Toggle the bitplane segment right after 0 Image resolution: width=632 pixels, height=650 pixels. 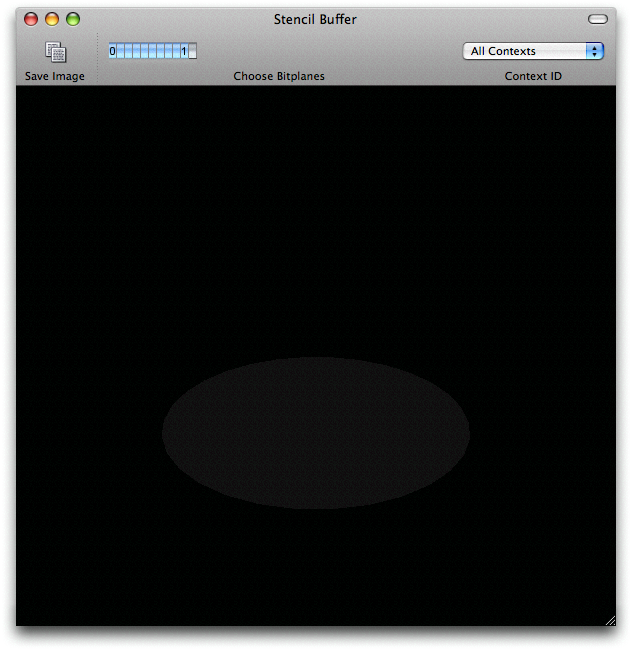[122, 51]
